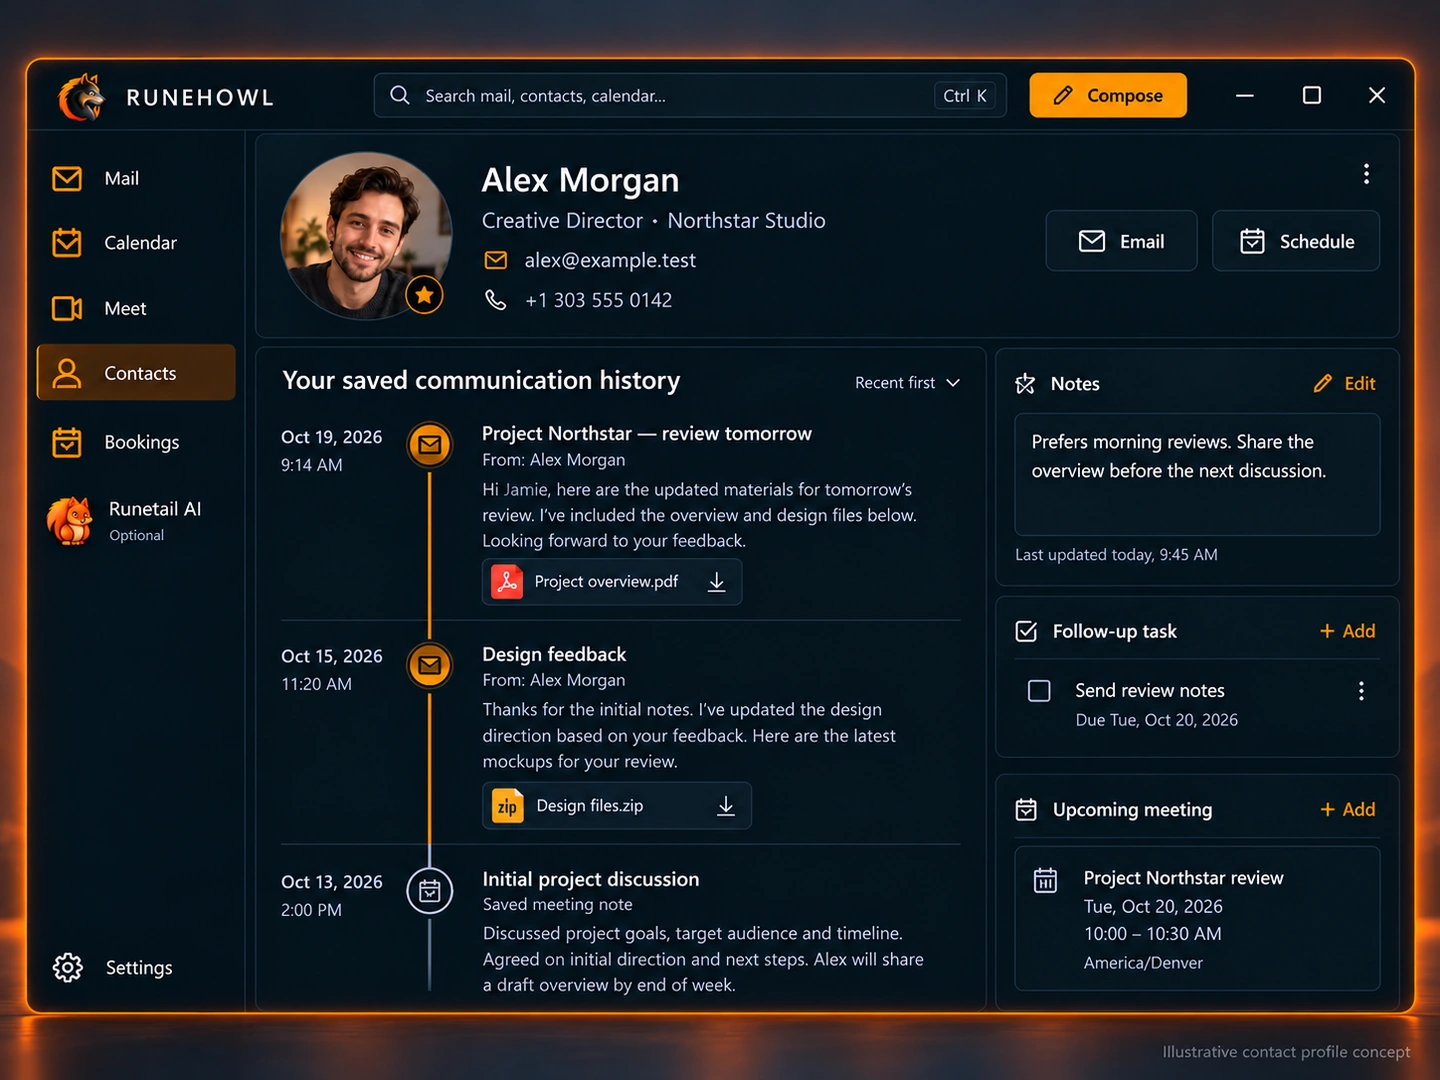Expand the Recent first sort dropdown

point(908,383)
